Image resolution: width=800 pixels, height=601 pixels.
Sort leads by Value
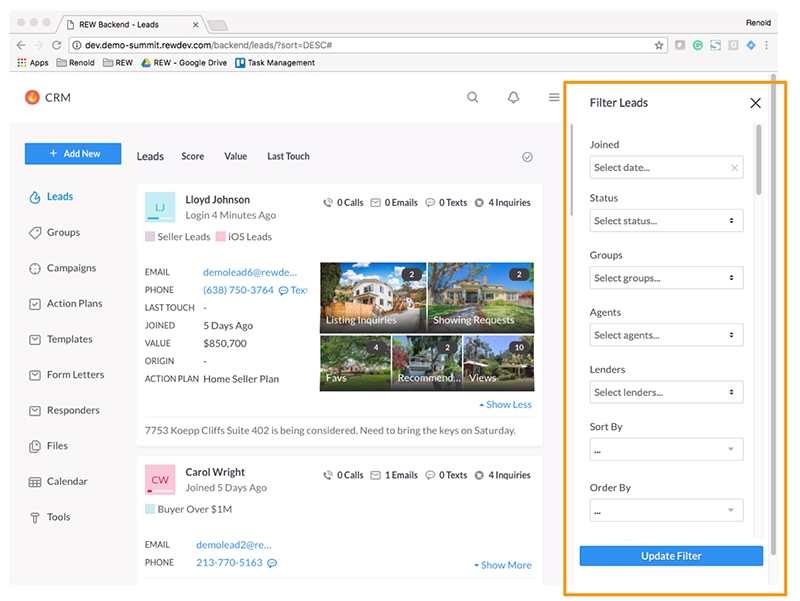coord(236,156)
